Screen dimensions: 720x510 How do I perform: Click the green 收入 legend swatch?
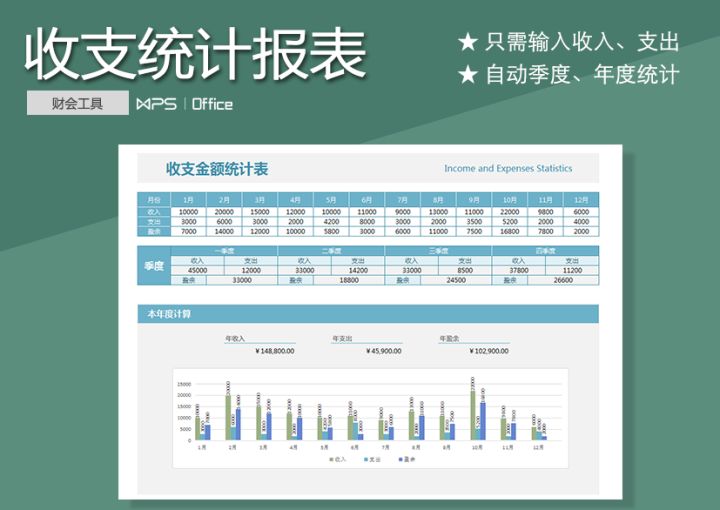[x=331, y=459]
